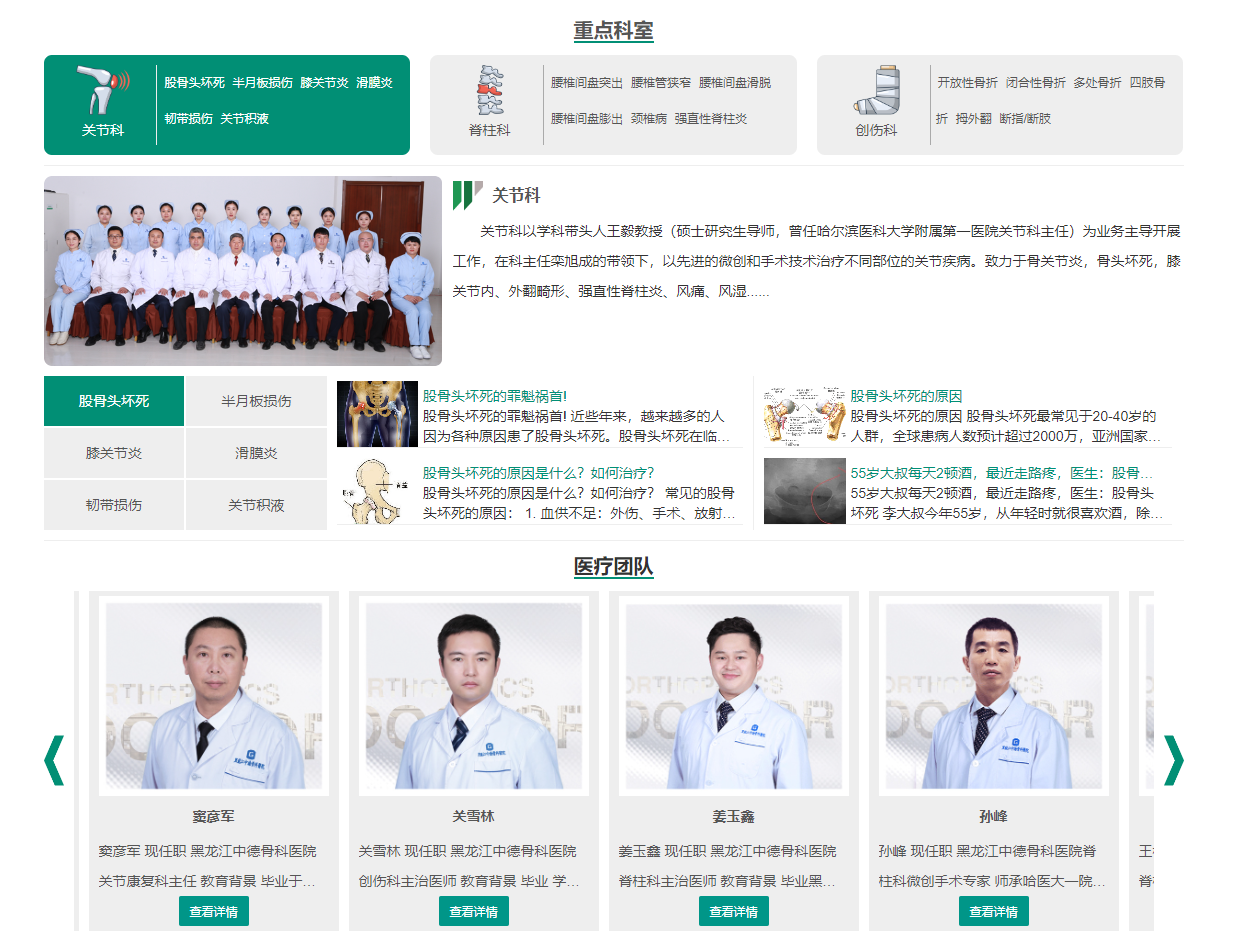Open the 颈椎病 link
The height and width of the screenshot is (940, 1241).
[x=649, y=119]
